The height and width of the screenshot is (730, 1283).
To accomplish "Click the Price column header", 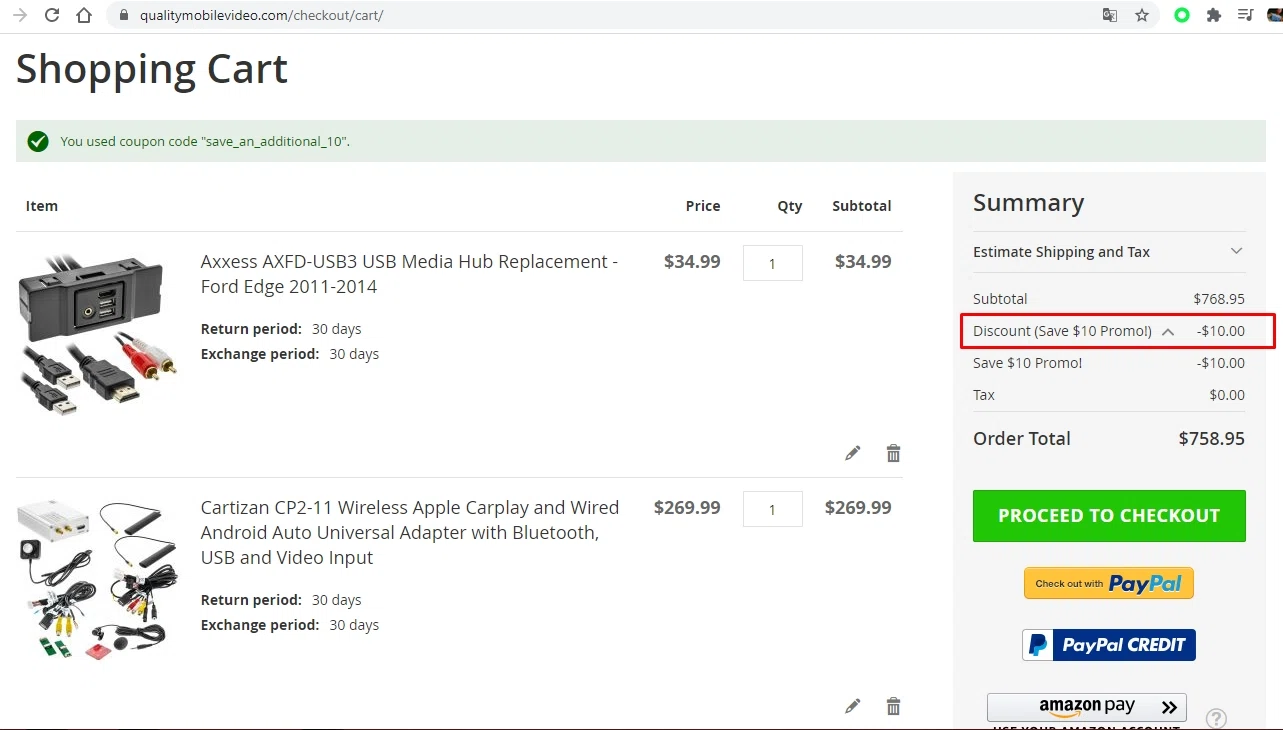I will click(703, 206).
